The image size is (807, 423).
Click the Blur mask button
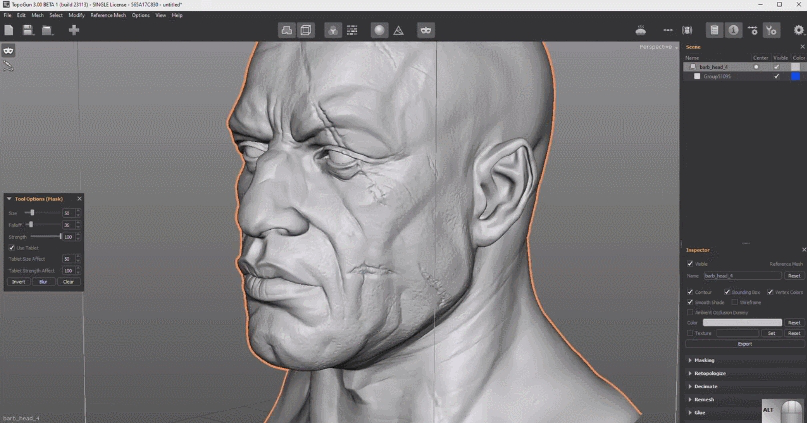pyautogui.click(x=43, y=281)
